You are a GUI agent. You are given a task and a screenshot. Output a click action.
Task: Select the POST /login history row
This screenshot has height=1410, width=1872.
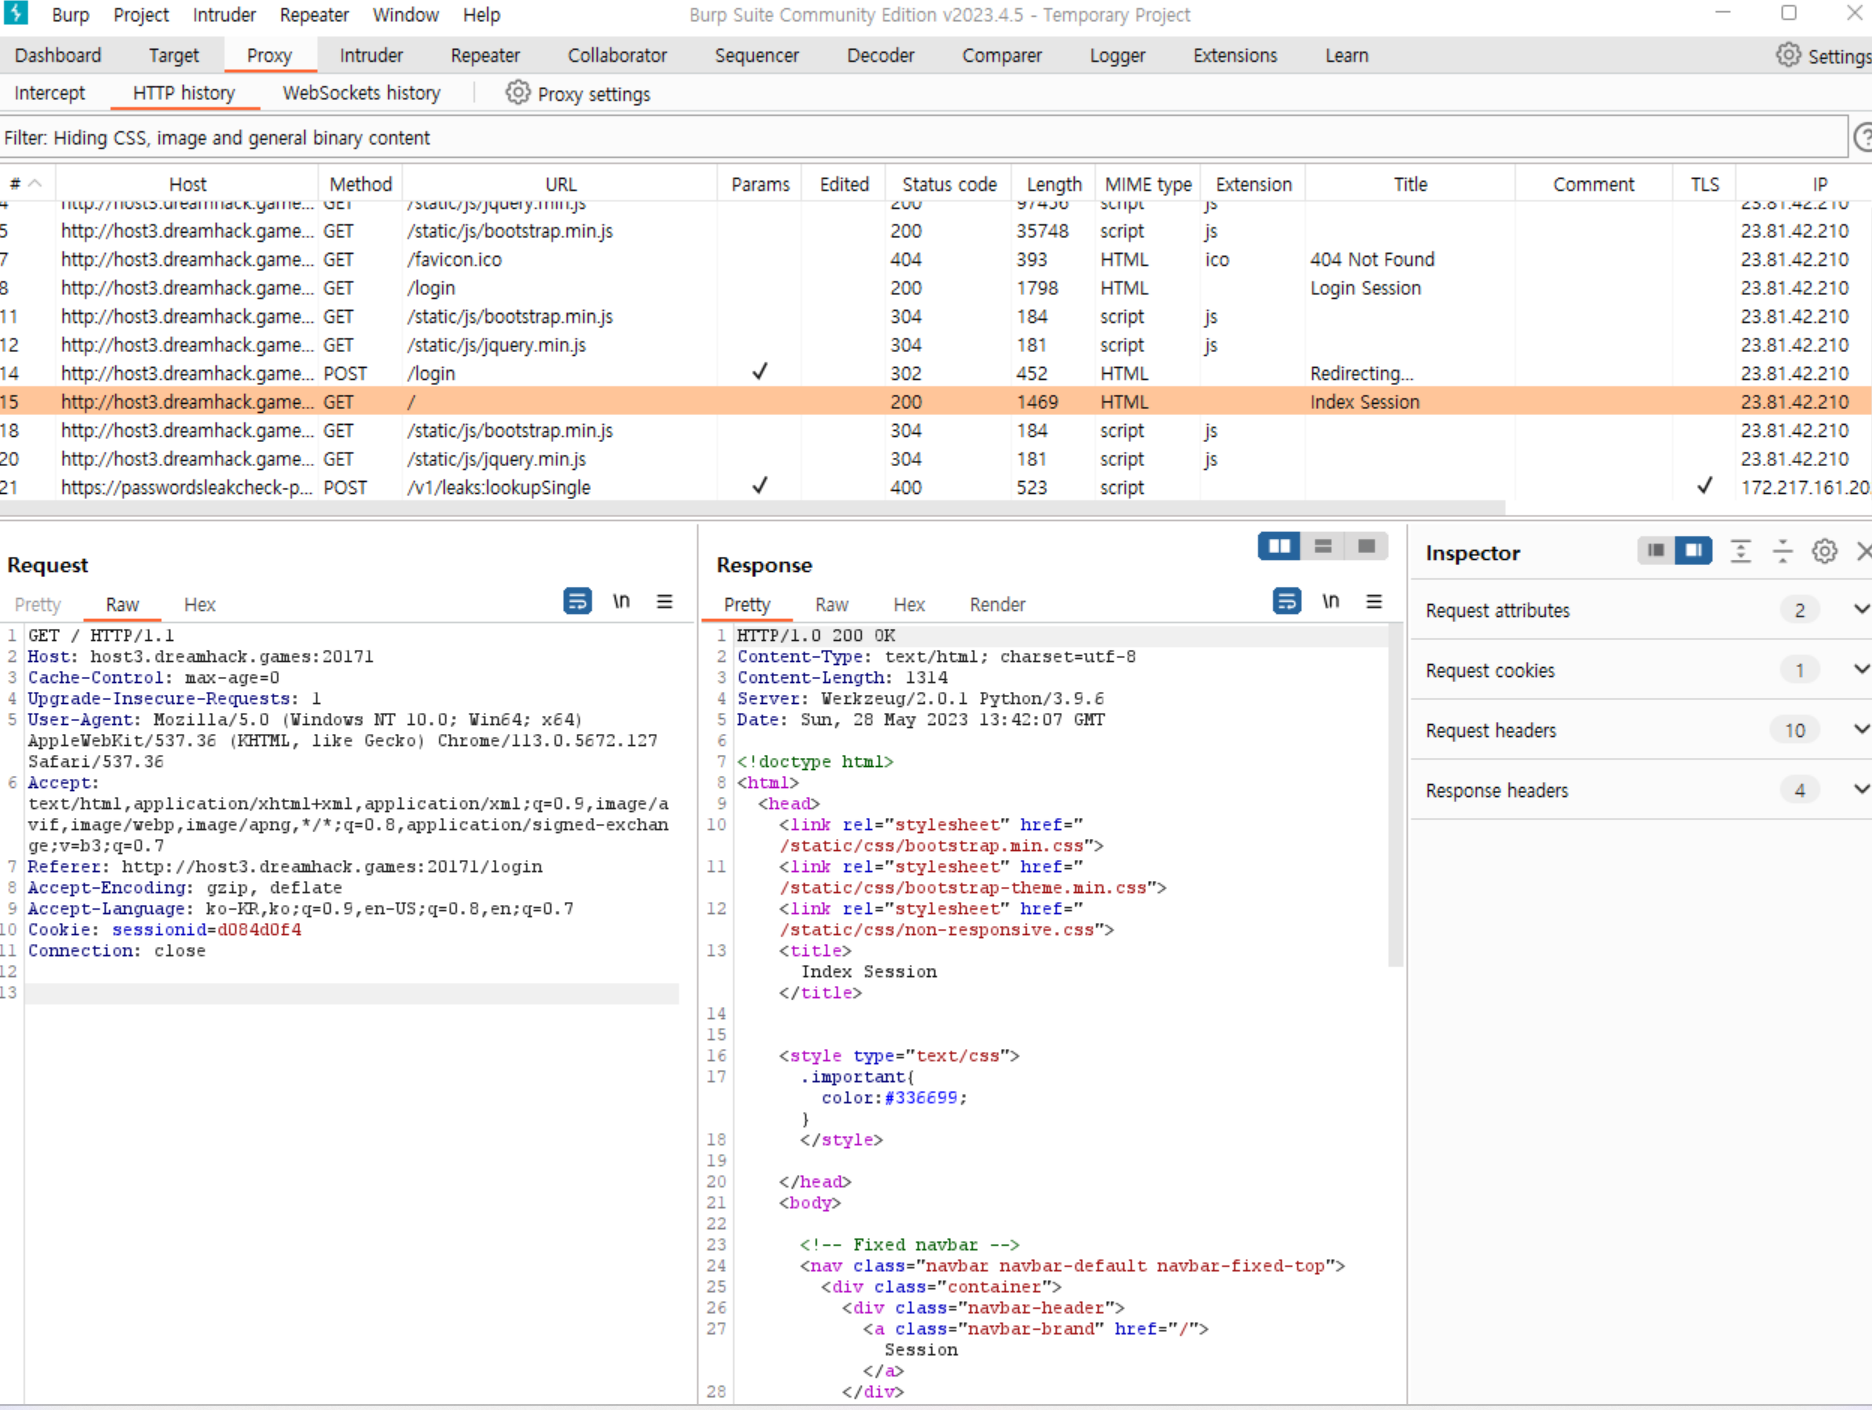click(936, 373)
